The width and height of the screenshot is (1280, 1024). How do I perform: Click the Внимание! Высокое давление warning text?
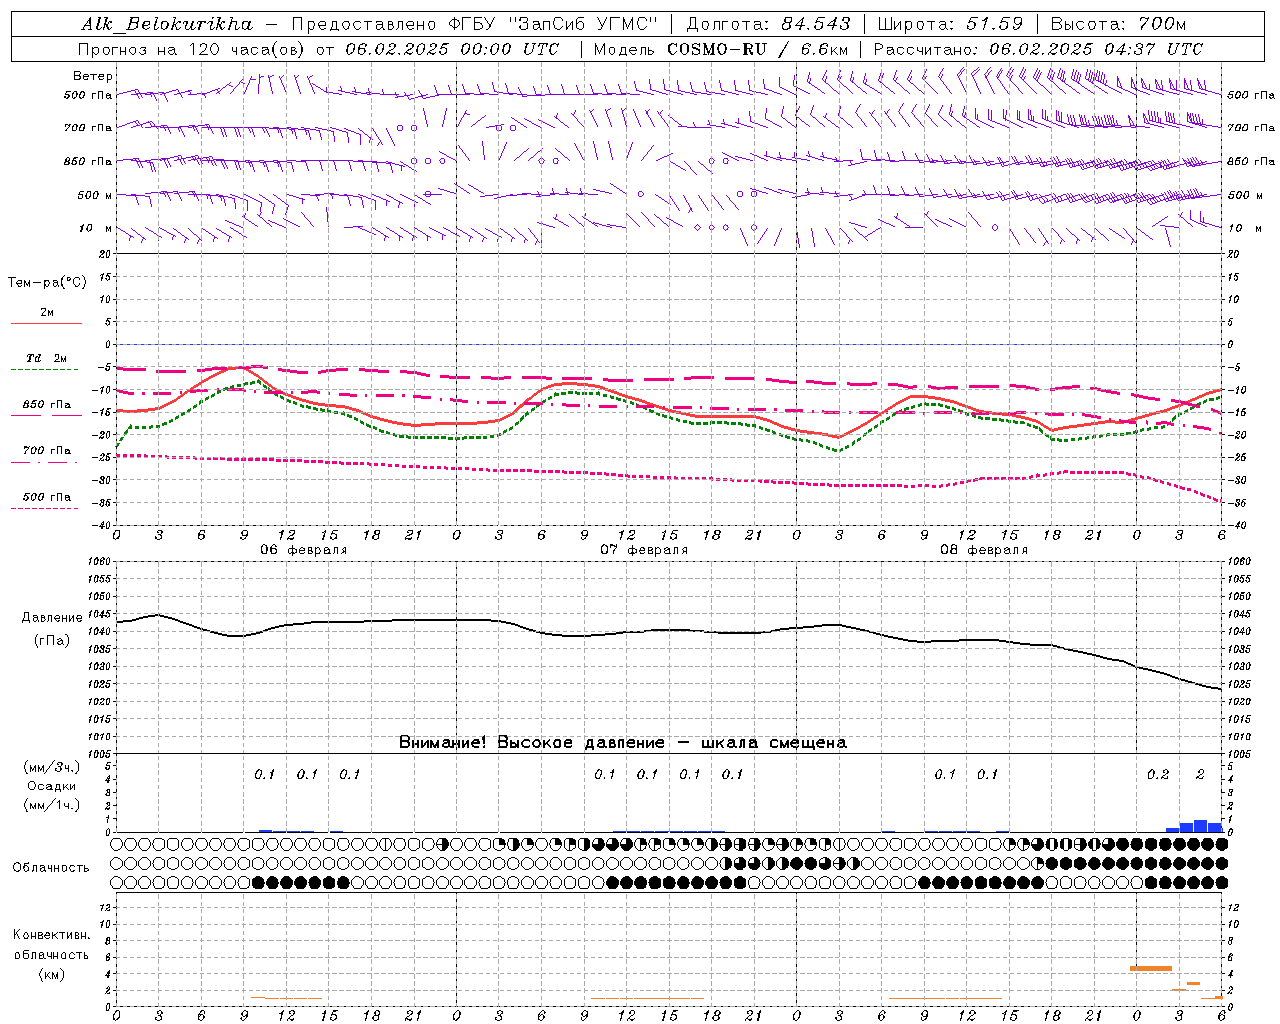(x=623, y=743)
